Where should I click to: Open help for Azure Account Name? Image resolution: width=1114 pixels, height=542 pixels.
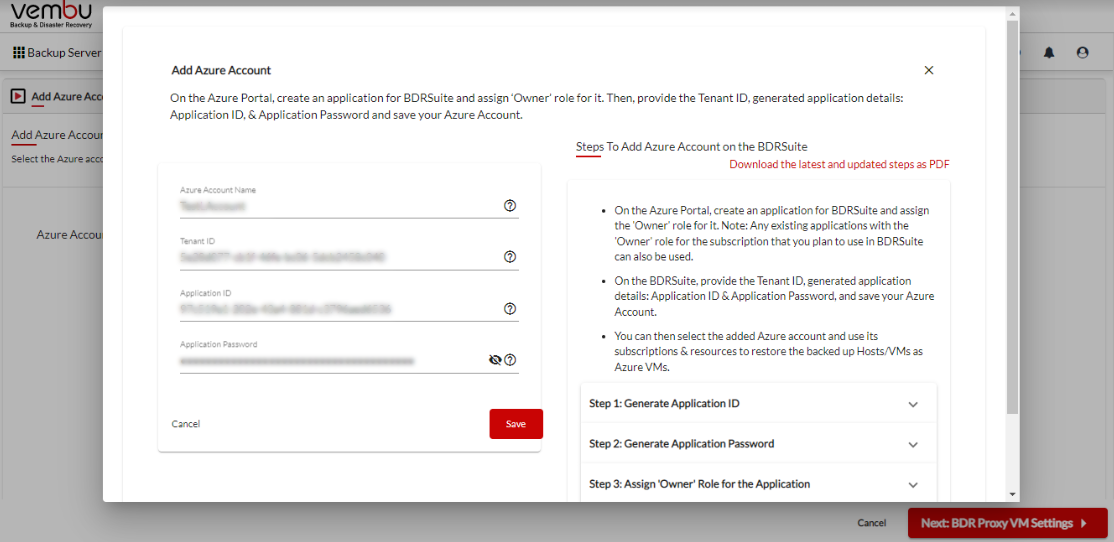[509, 205]
